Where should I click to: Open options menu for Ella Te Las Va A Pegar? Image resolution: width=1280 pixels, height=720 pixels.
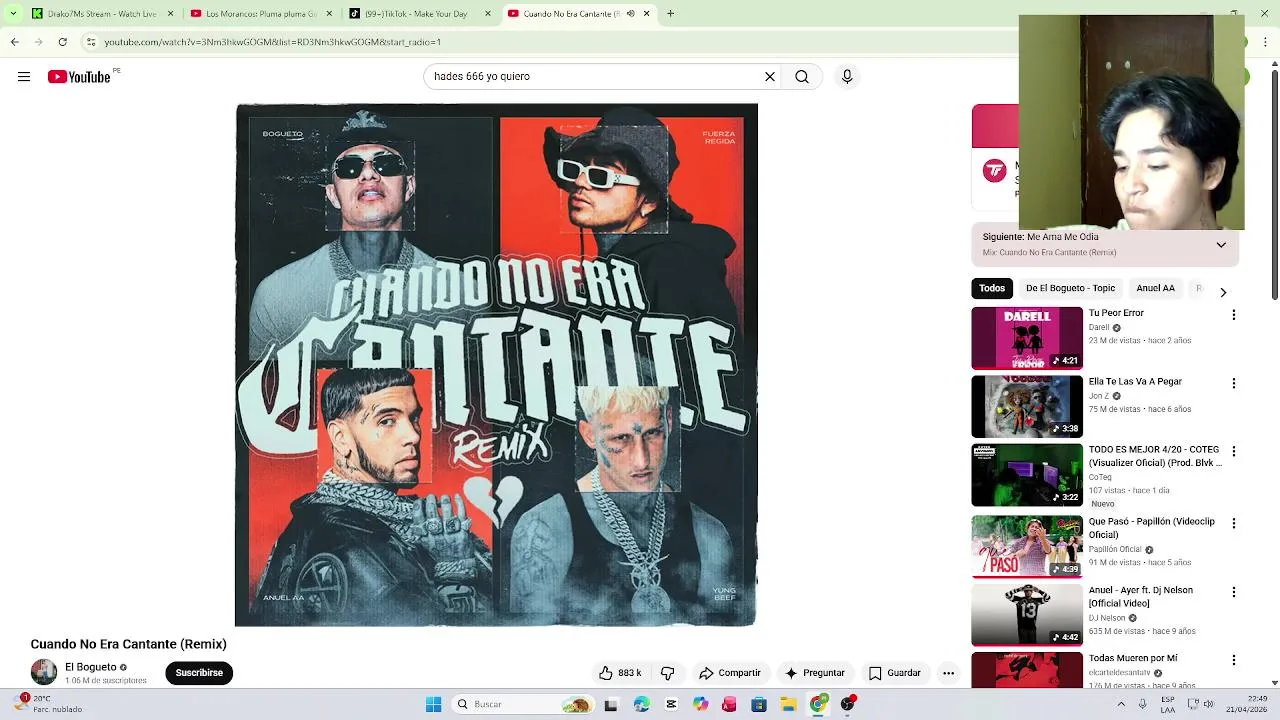click(1234, 383)
